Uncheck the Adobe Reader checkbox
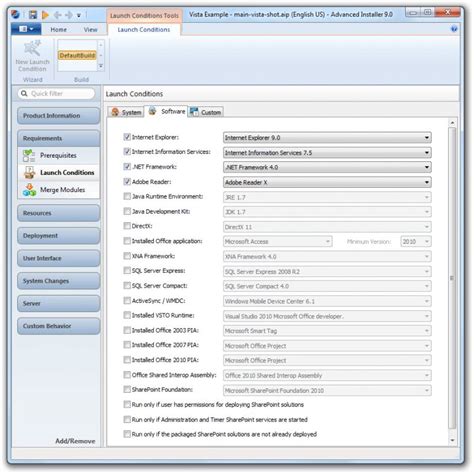Viewport: 474px width, 474px height. point(127,181)
